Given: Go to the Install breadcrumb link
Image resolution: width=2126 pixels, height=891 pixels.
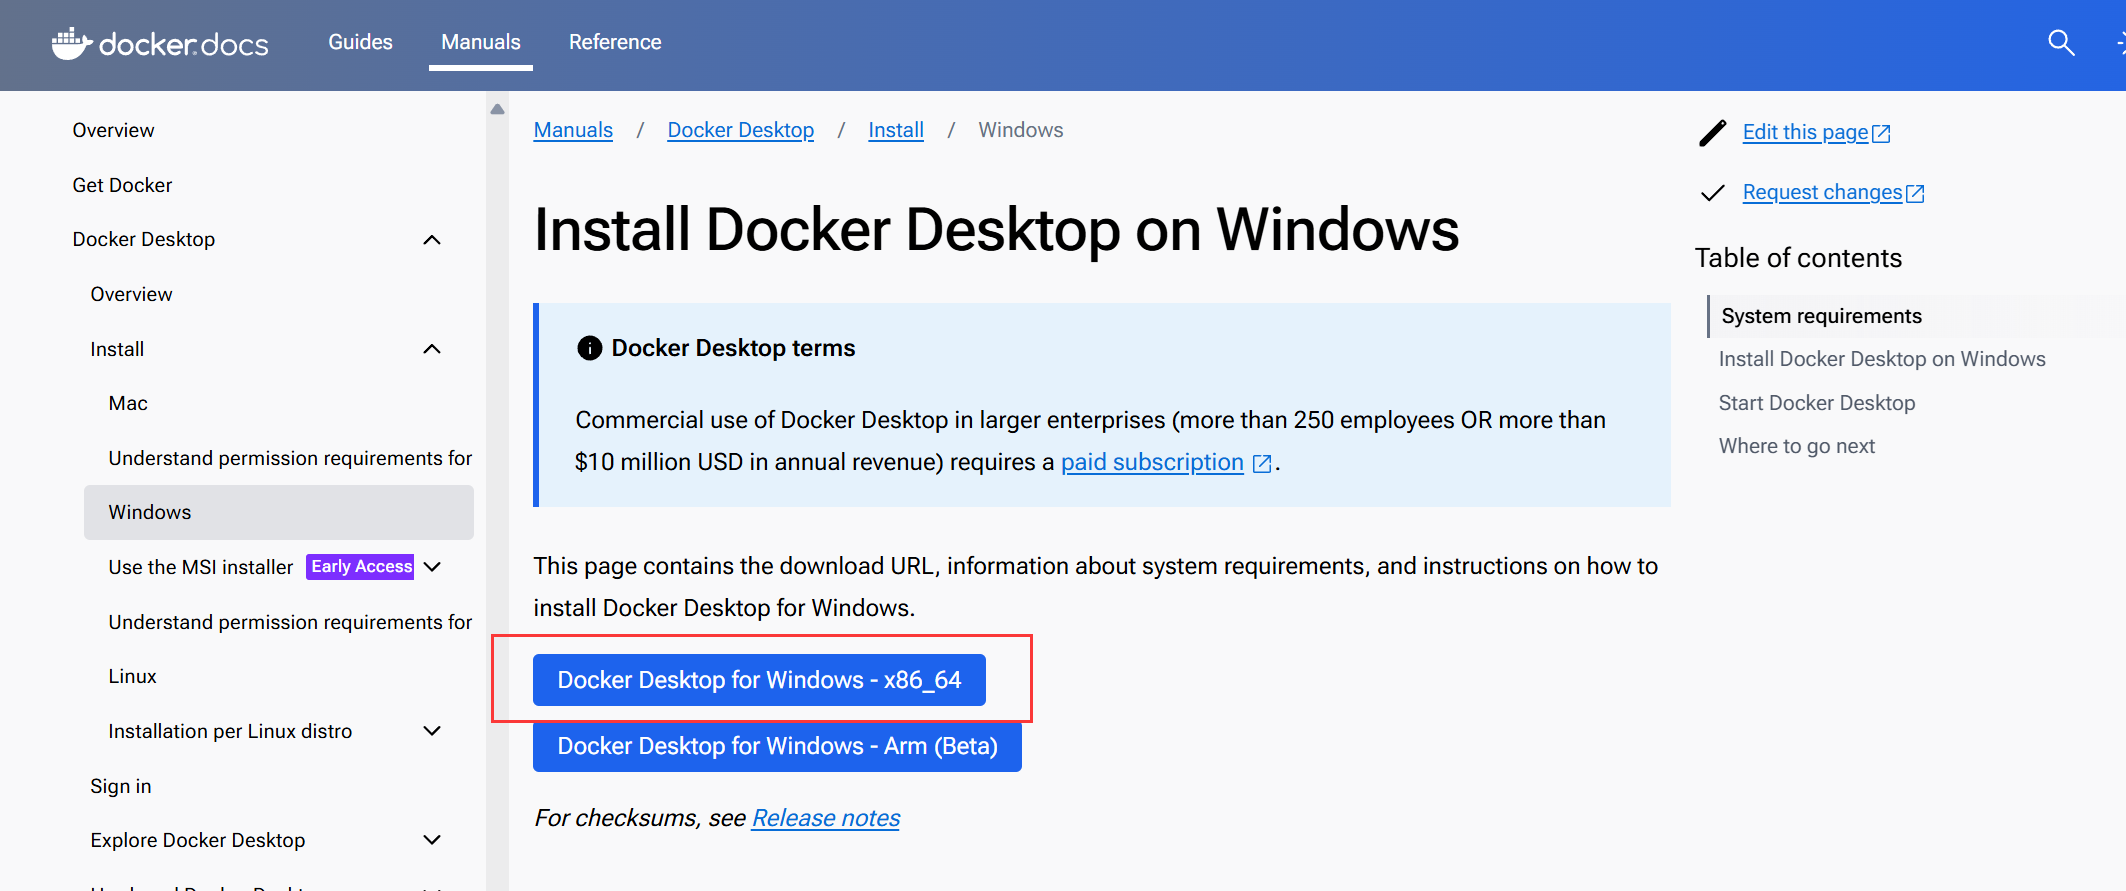Looking at the screenshot, I should coord(896,130).
